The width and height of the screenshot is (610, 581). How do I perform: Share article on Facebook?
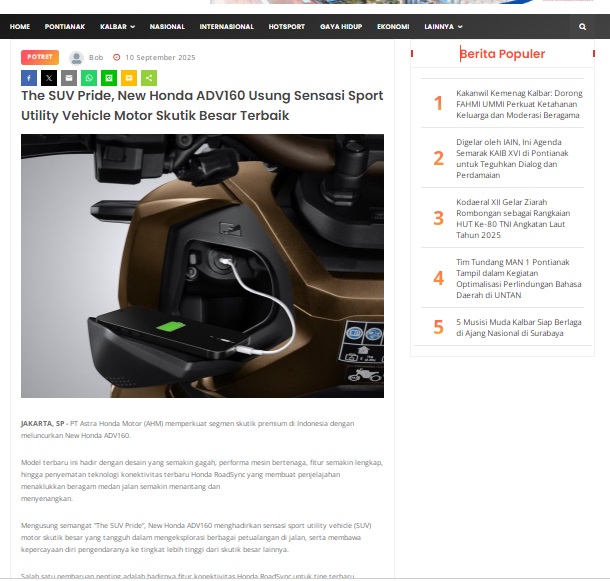tap(29, 78)
